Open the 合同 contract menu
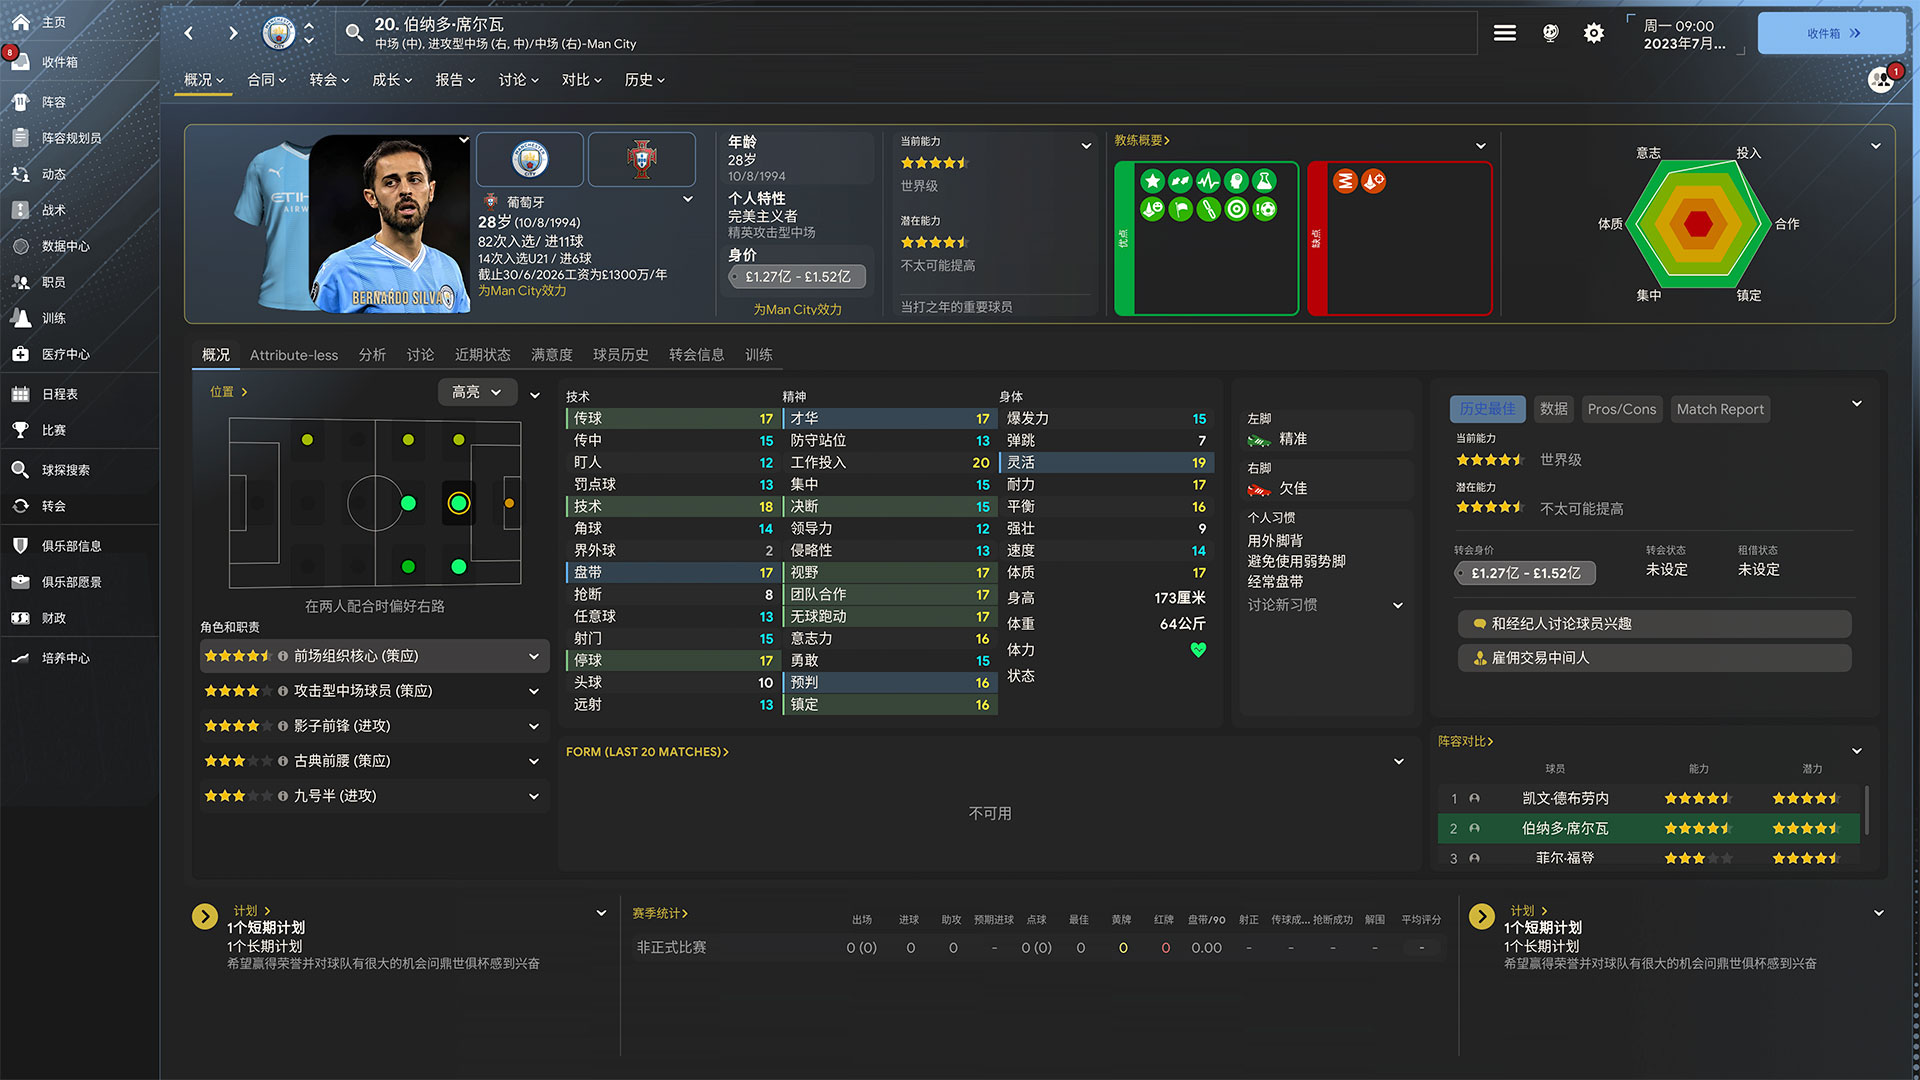Image resolution: width=1920 pixels, height=1080 pixels. tap(267, 80)
